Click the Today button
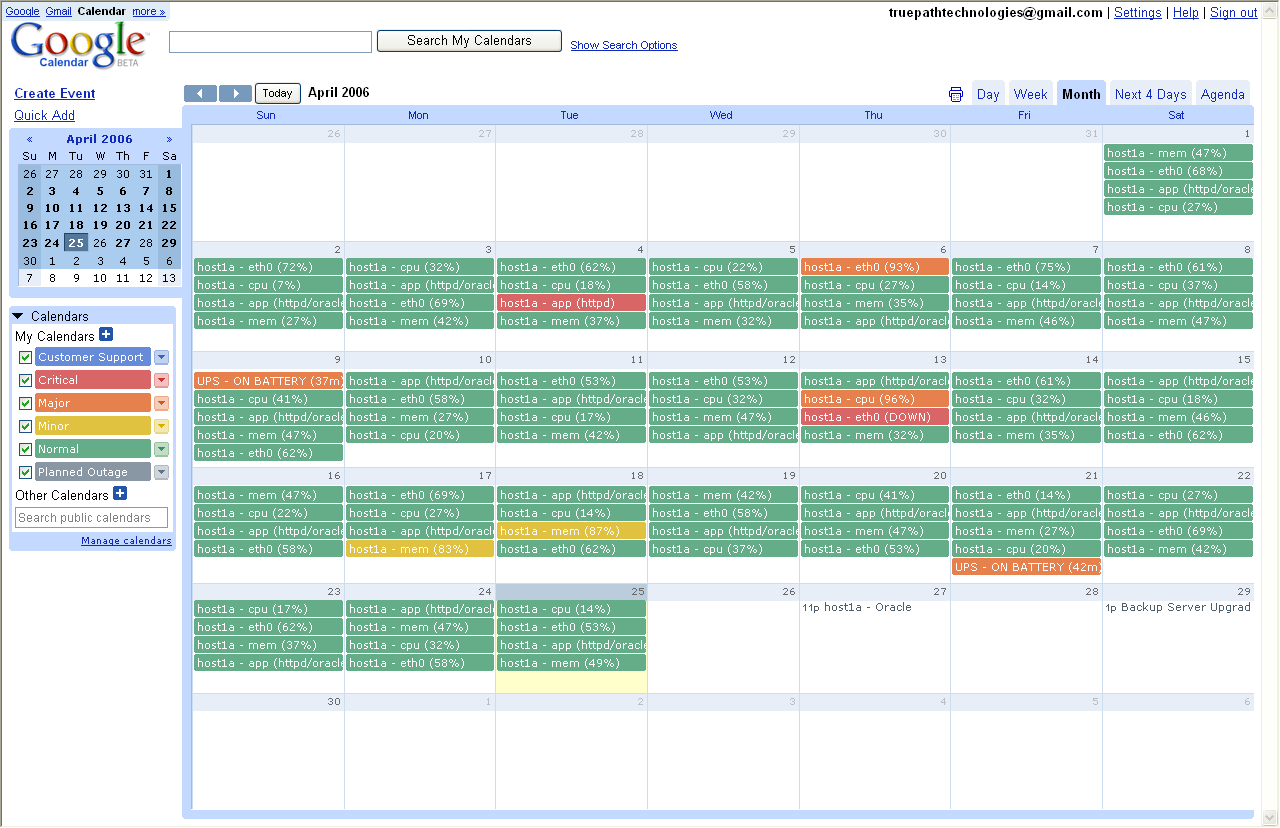This screenshot has width=1280, height=828. pyautogui.click(x=277, y=93)
